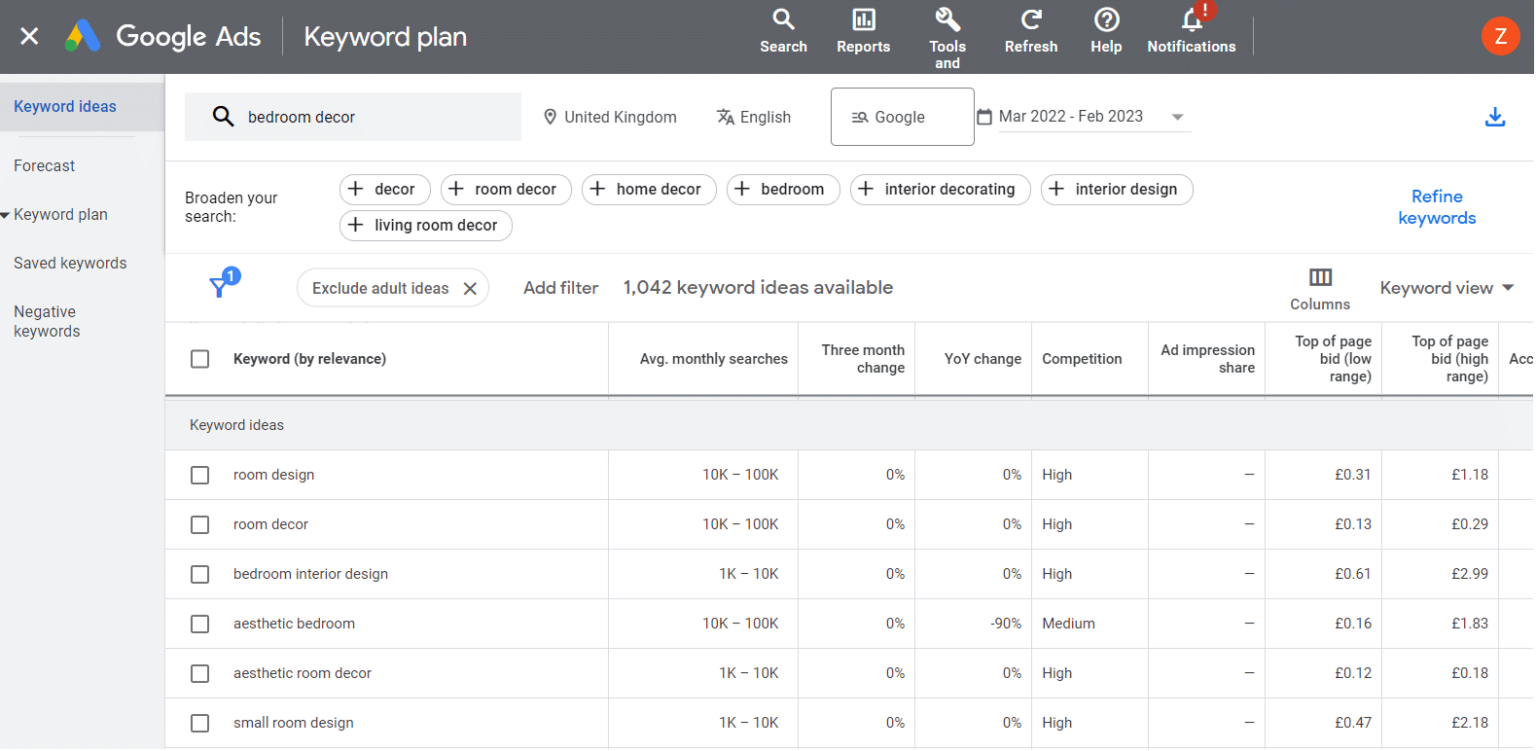The width and height of the screenshot is (1536, 751).
Task: Sort by Top of page bid (low range)
Action: point(1333,359)
